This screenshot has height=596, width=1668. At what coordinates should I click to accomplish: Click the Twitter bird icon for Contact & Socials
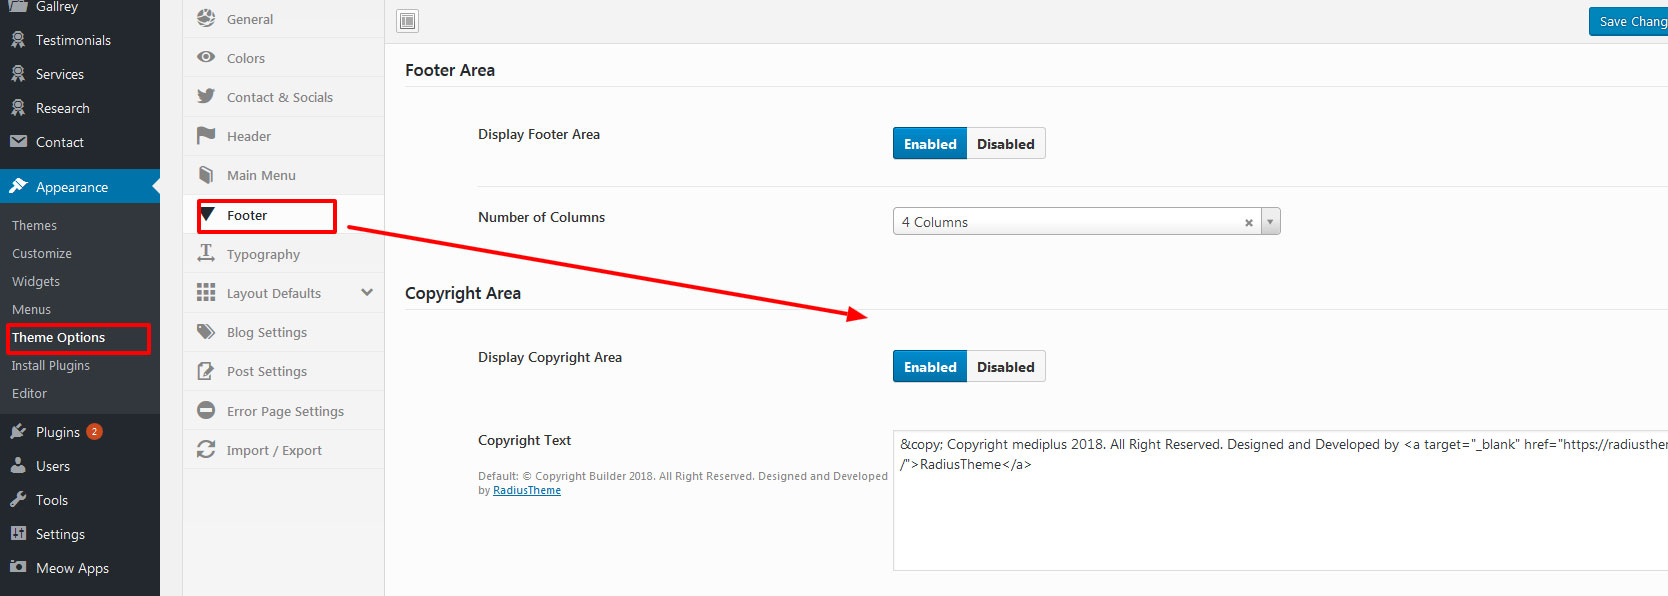point(206,96)
